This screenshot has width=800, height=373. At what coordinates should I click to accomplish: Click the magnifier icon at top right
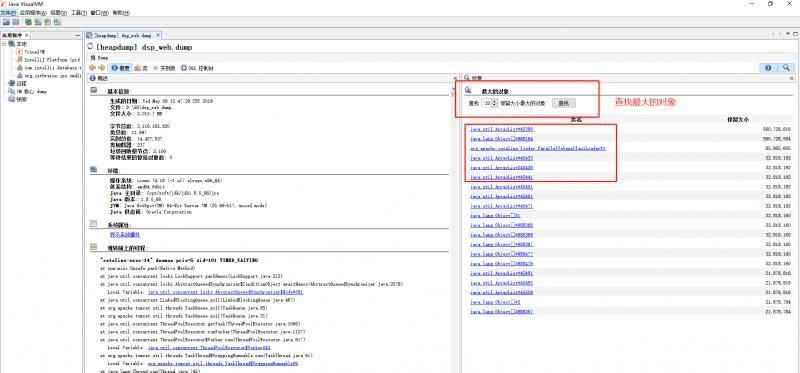point(786,67)
